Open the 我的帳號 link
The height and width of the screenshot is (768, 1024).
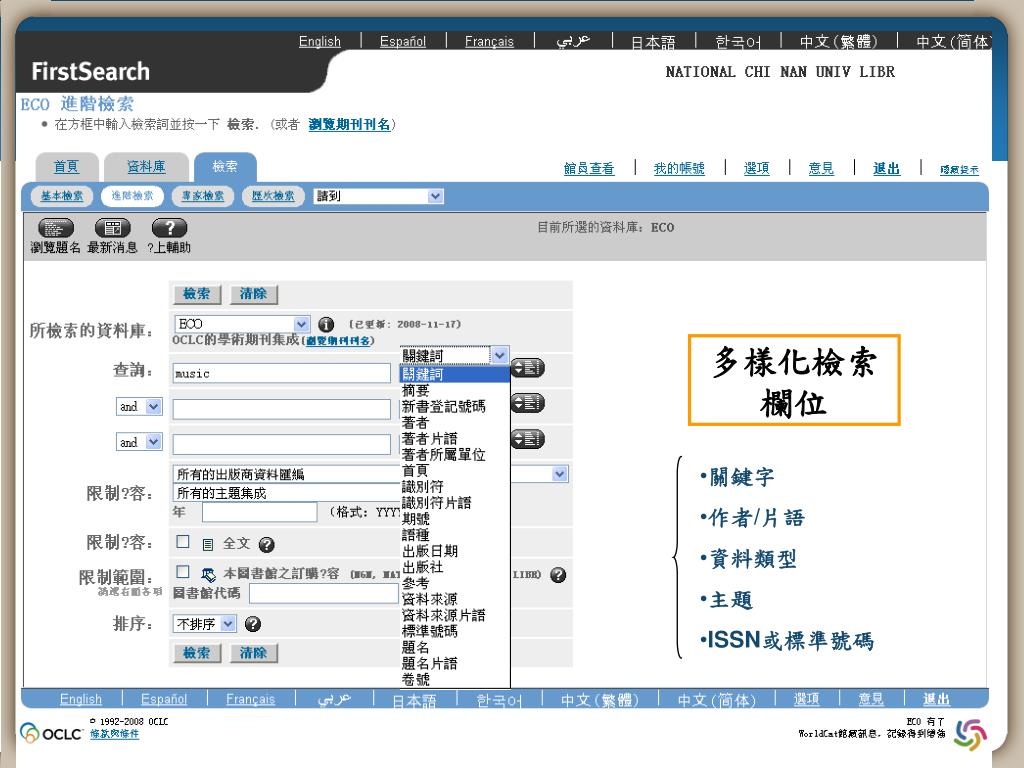[x=679, y=168]
